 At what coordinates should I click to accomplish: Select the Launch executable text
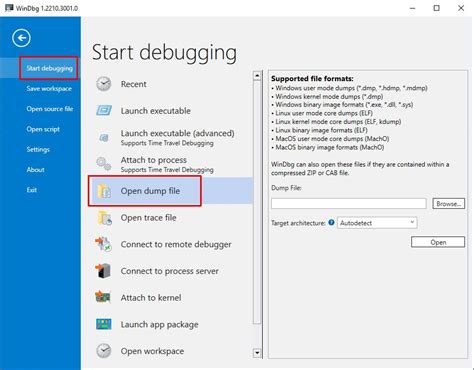tap(156, 111)
